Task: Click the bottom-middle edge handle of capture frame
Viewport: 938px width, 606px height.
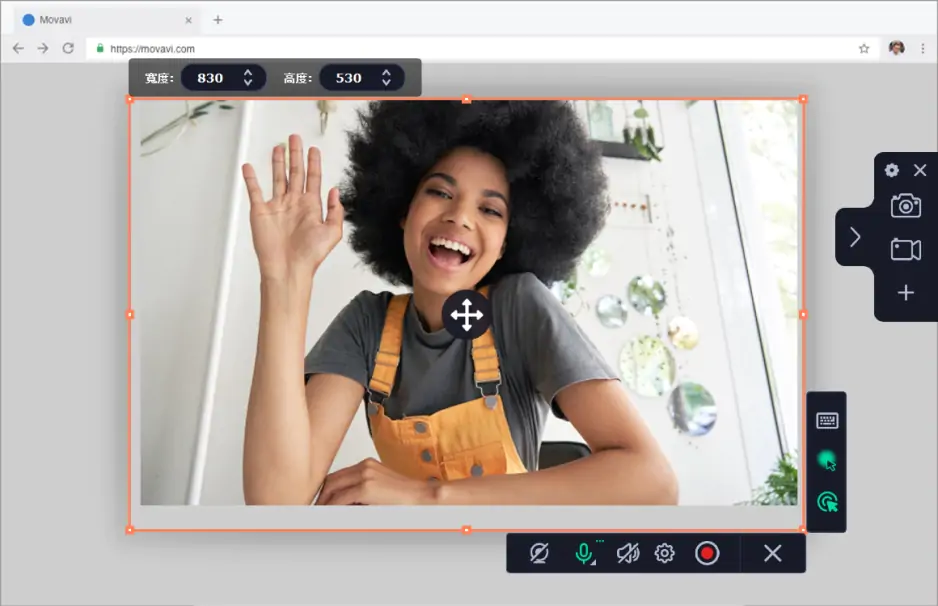Action: tap(467, 530)
